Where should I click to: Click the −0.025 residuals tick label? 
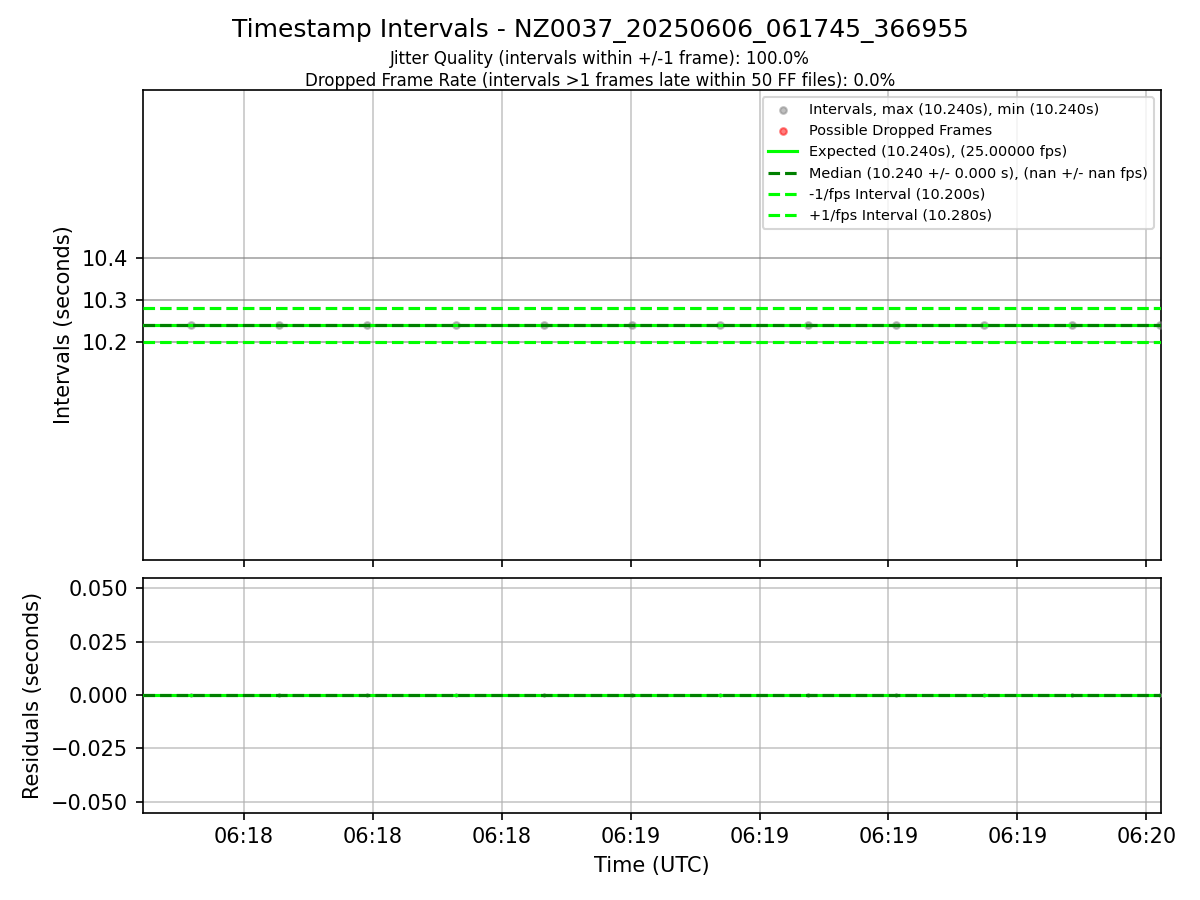click(x=88, y=749)
